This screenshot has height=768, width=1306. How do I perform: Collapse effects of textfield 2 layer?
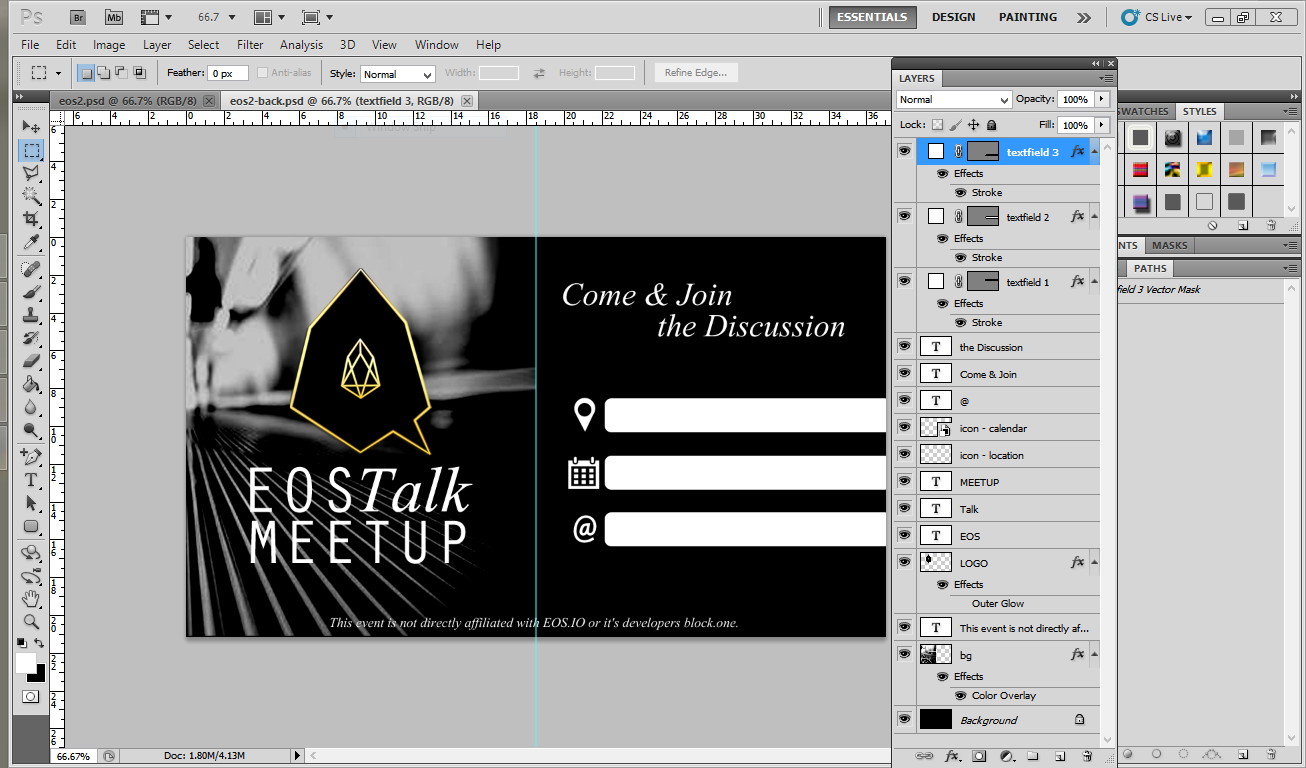click(1094, 217)
